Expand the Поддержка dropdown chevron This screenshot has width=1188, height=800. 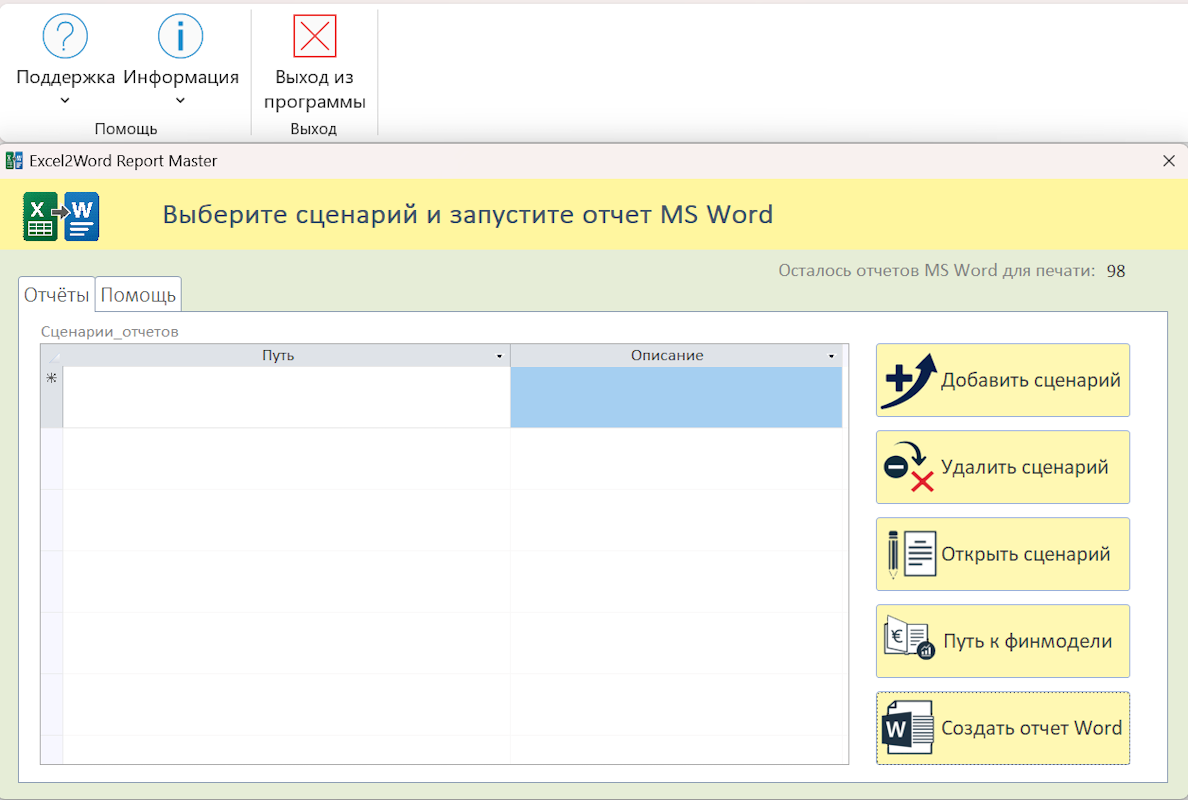65,101
